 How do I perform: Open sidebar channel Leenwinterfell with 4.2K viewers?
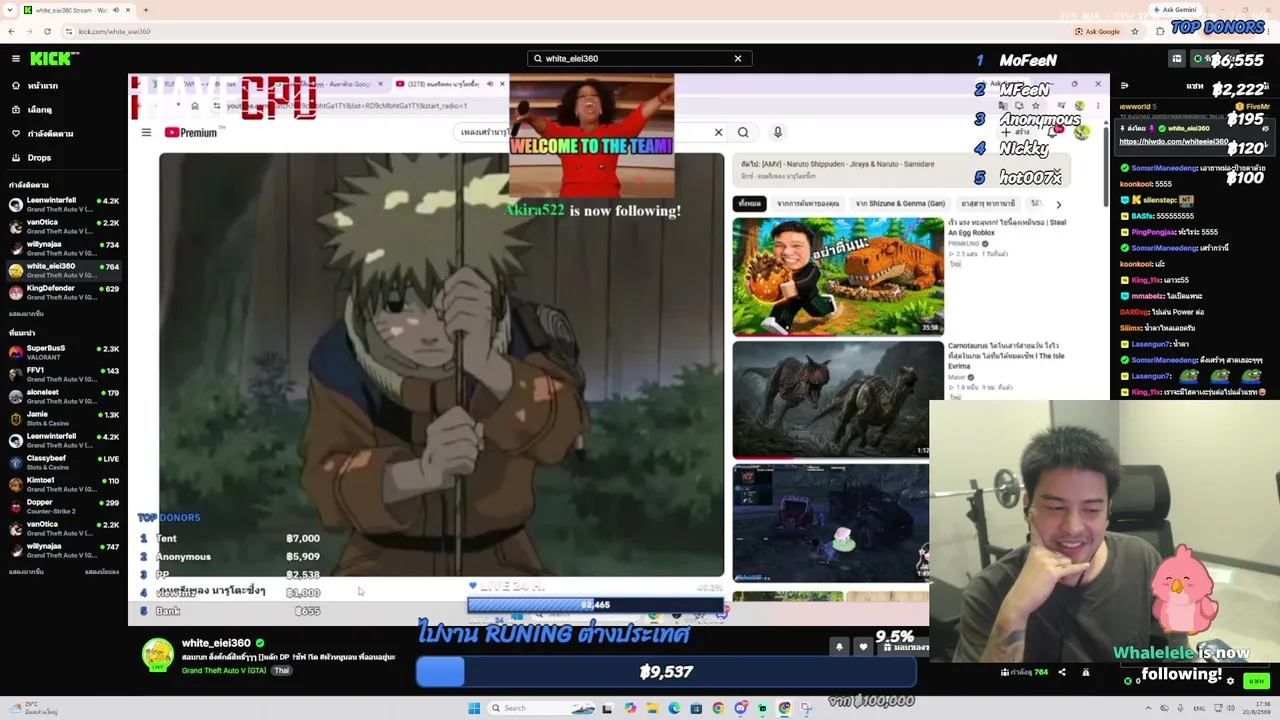pyautogui.click(x=64, y=205)
